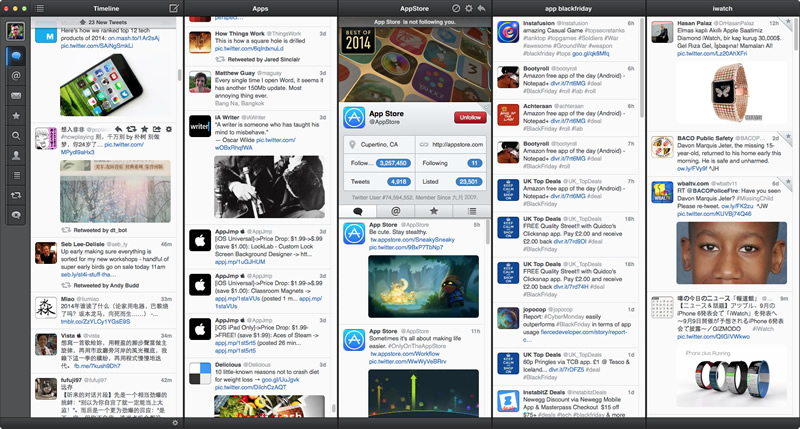800x429 pixels.
Task: Open Mentions via the @ sidebar icon
Action: pyautogui.click(x=16, y=76)
